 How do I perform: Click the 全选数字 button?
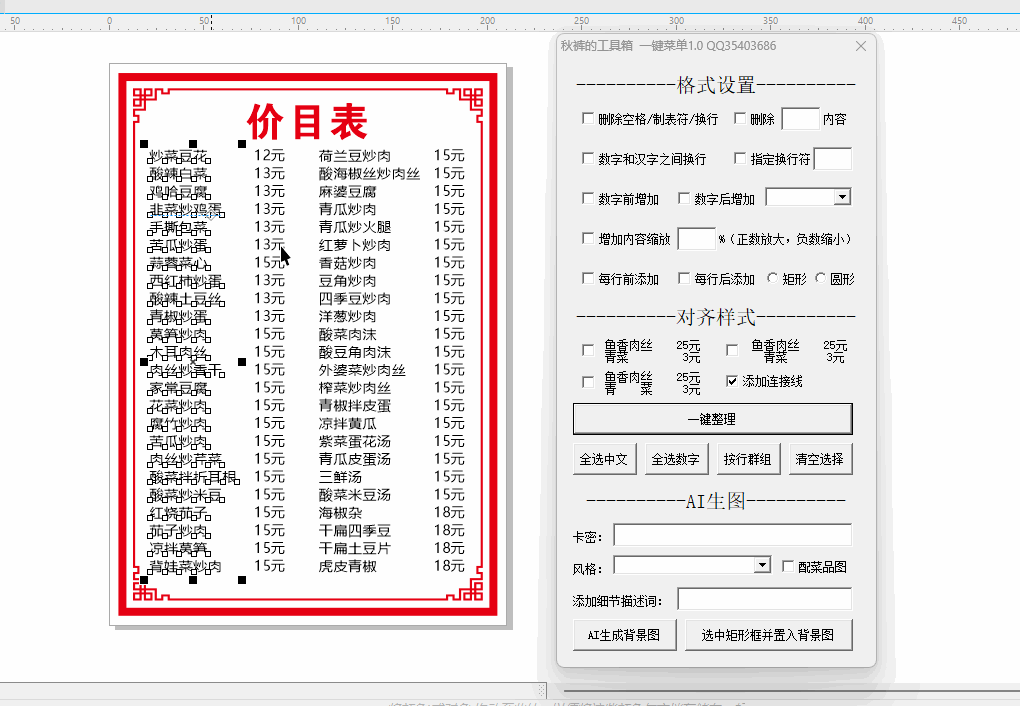(675, 460)
